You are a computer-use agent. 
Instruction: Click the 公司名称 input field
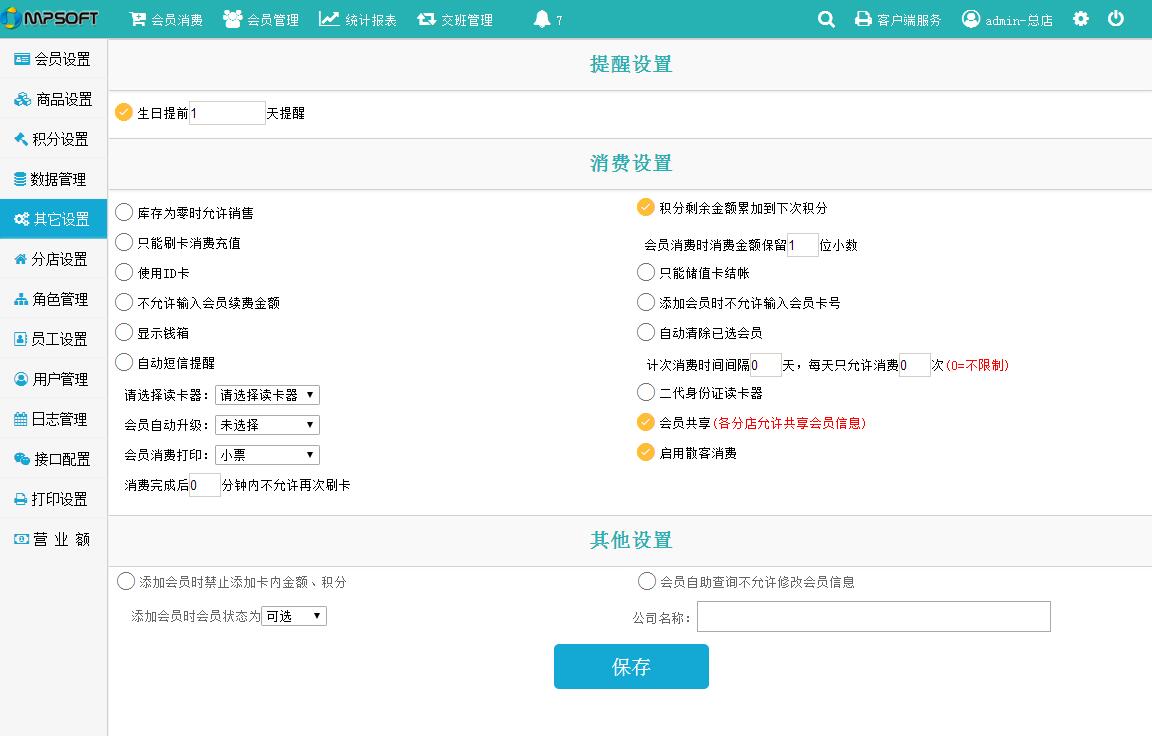coord(874,616)
